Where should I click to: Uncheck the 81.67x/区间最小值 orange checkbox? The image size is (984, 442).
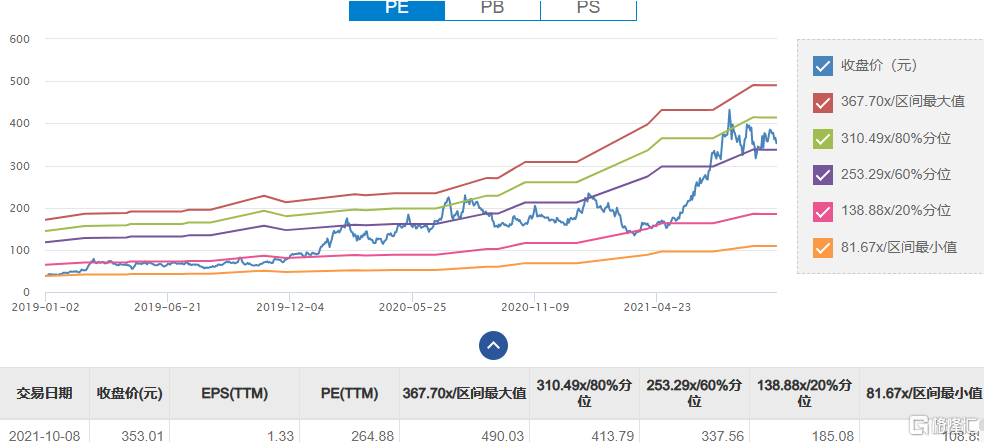(823, 246)
